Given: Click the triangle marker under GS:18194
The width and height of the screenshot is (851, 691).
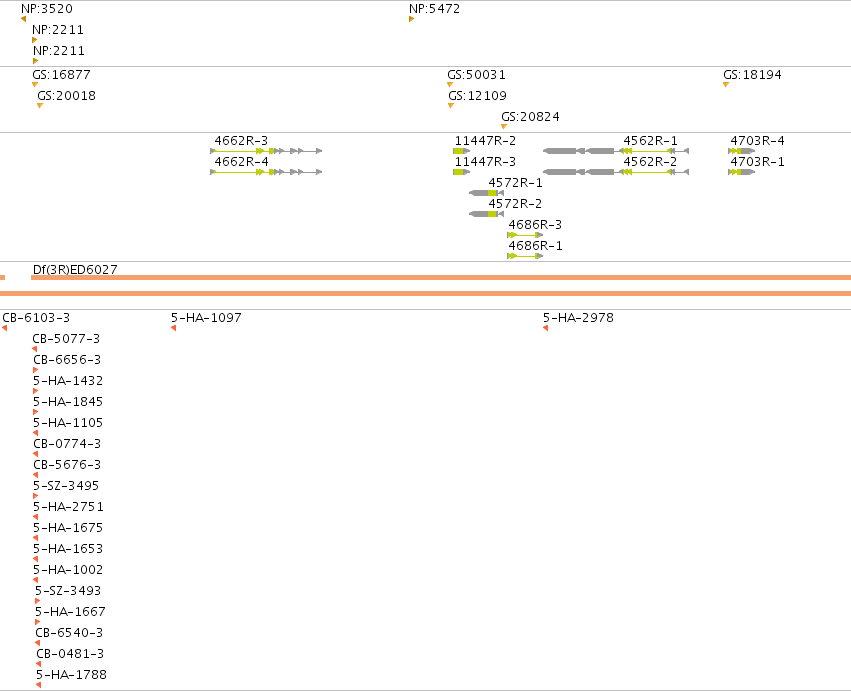Looking at the screenshot, I should (726, 85).
